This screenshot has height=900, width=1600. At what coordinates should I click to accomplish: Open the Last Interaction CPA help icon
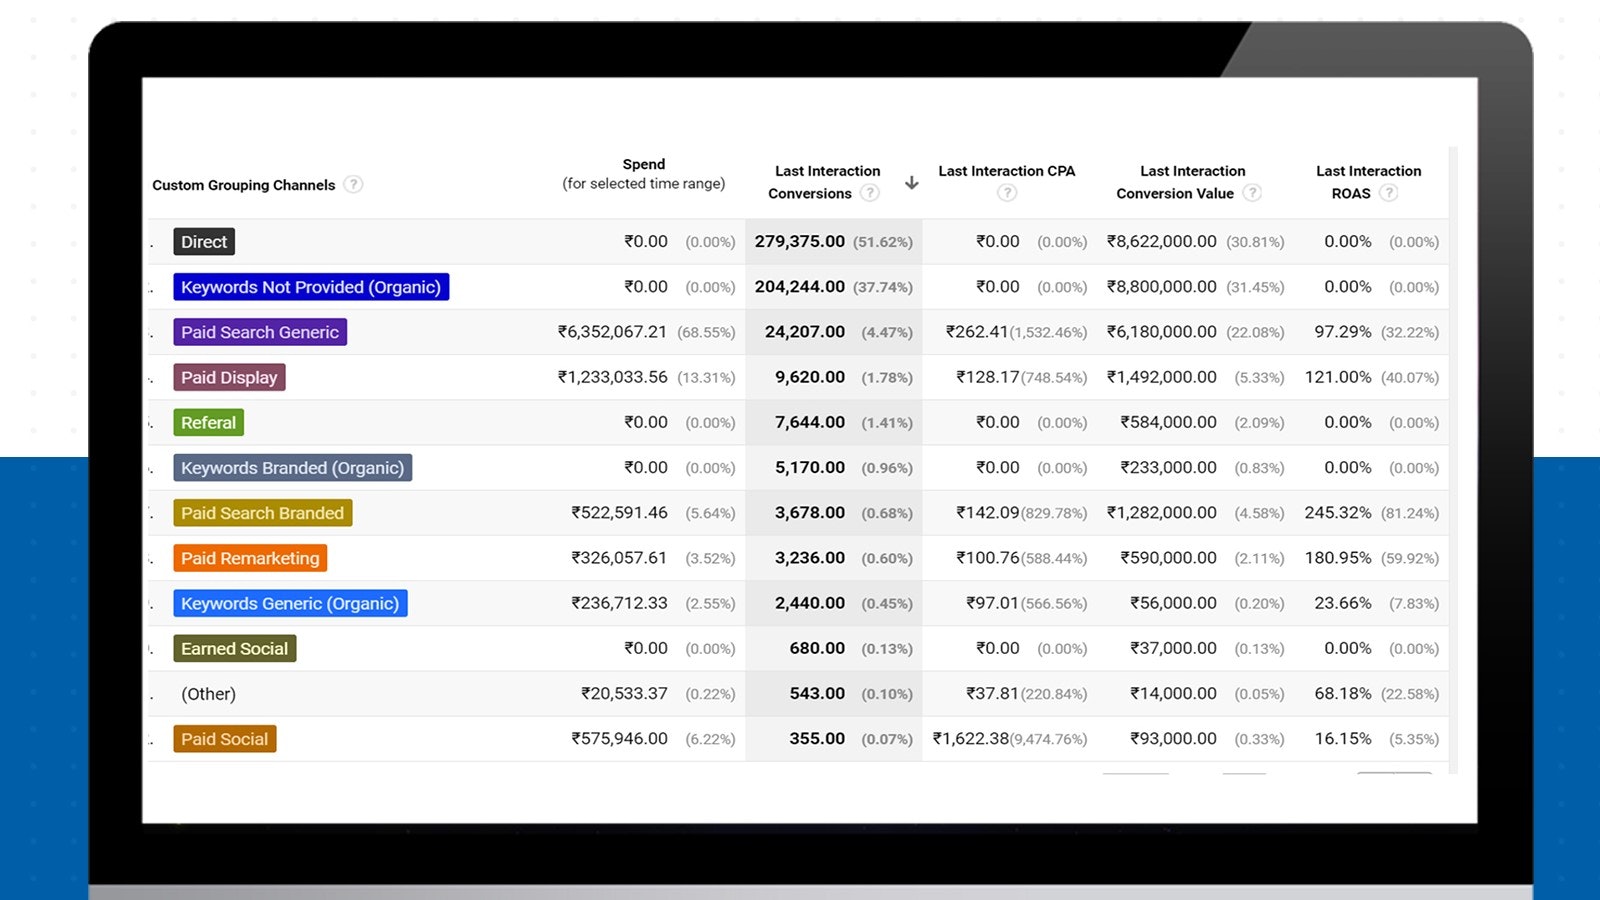point(1007,193)
